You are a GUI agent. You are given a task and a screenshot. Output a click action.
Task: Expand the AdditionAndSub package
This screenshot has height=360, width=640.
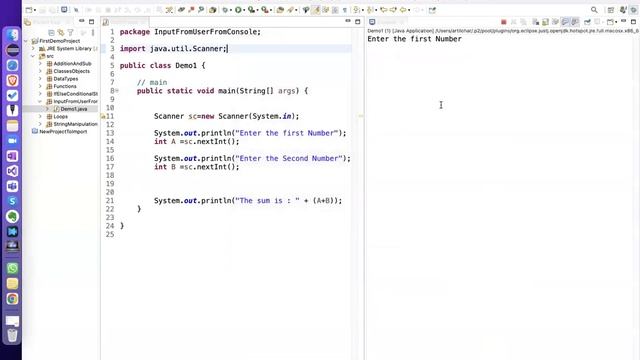point(40,64)
